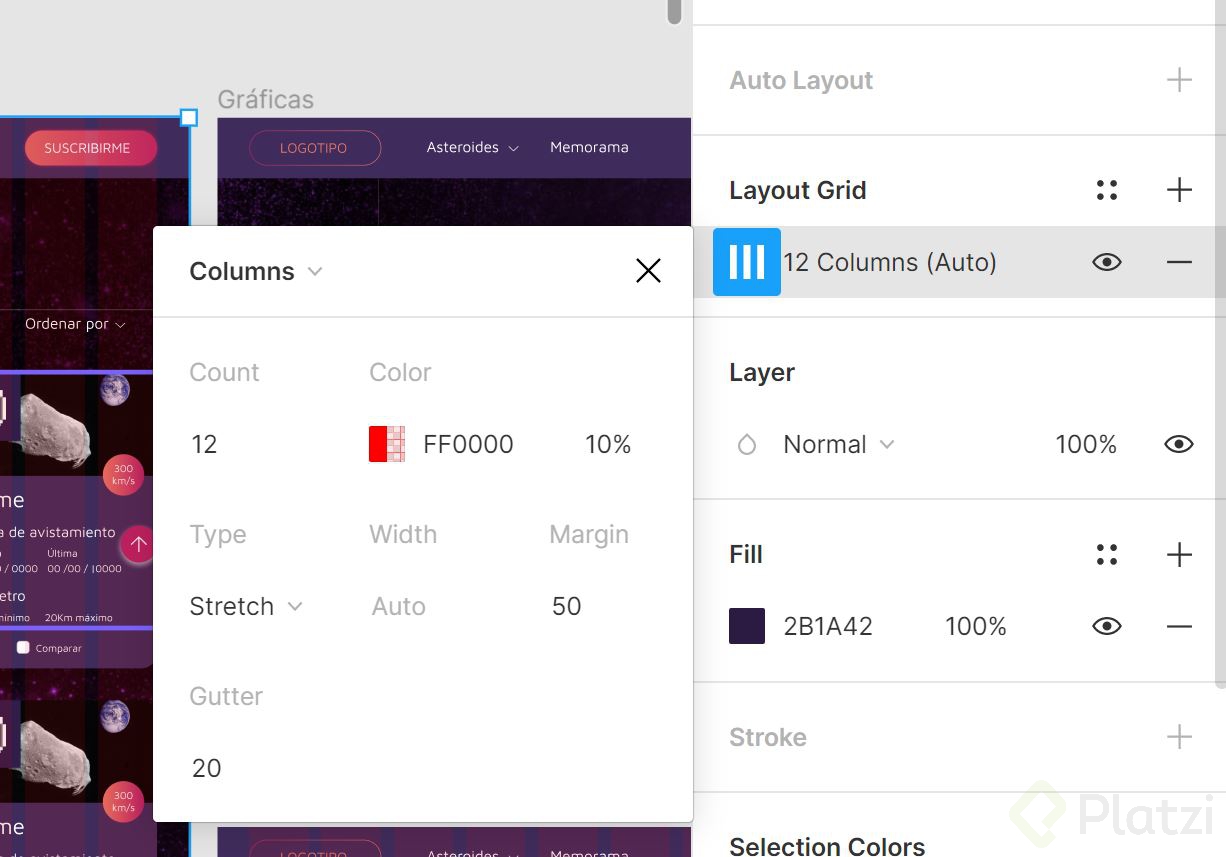
Task: Open Layout Grid styles four-dot icon
Action: tap(1106, 190)
